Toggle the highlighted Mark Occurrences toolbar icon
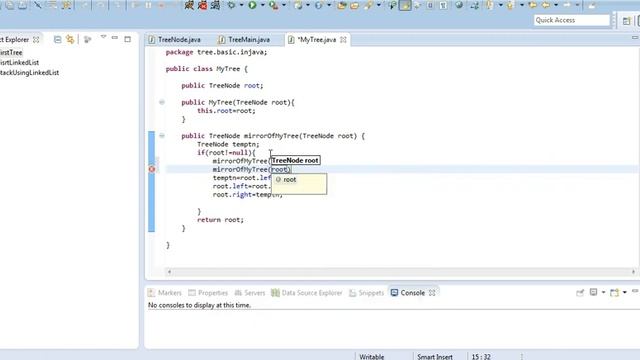This screenshot has height=360, width=640. click(x=405, y=5)
